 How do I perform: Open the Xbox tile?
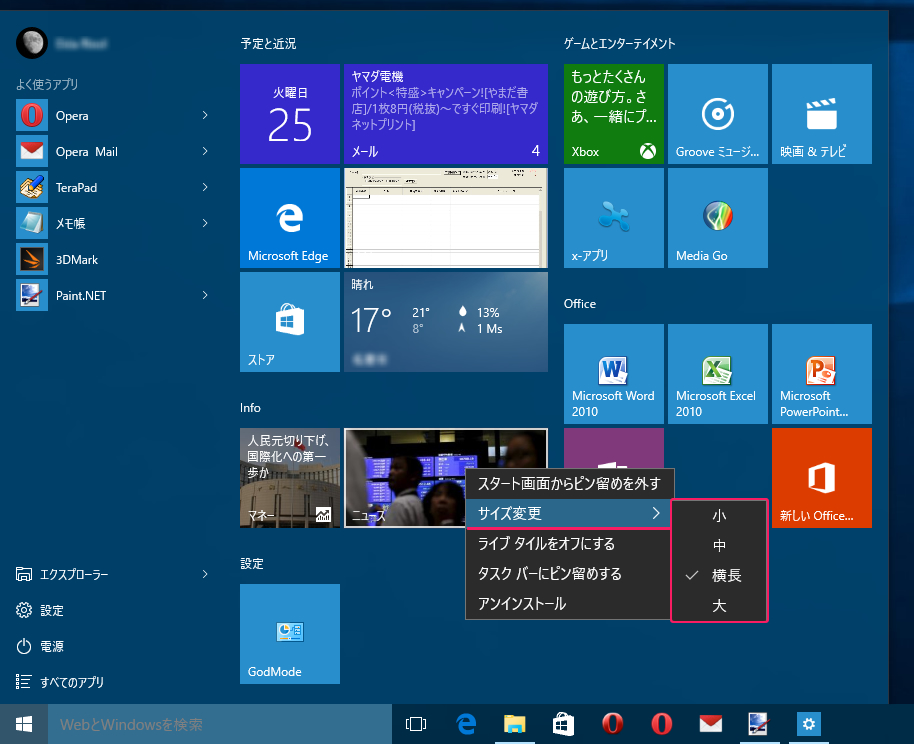coord(614,114)
